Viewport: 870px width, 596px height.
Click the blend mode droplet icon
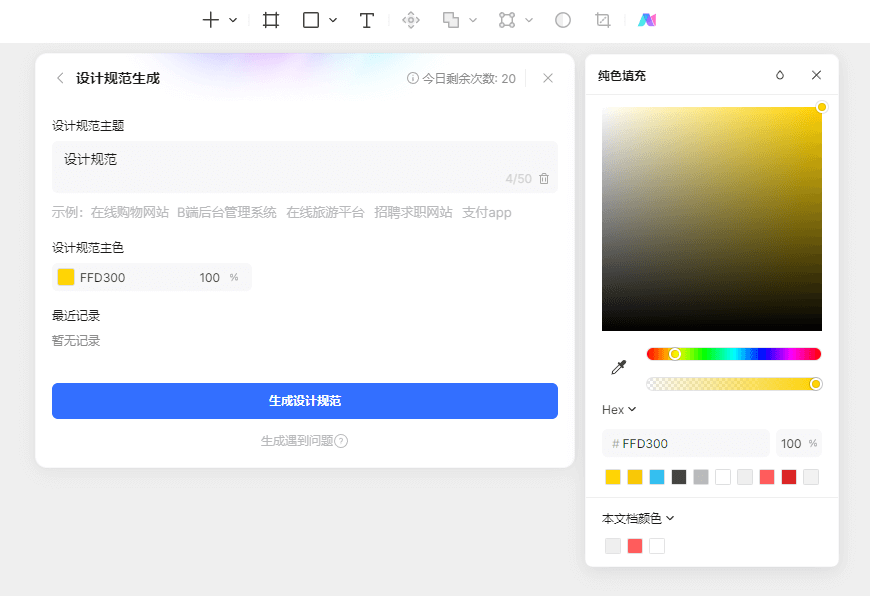click(x=780, y=75)
